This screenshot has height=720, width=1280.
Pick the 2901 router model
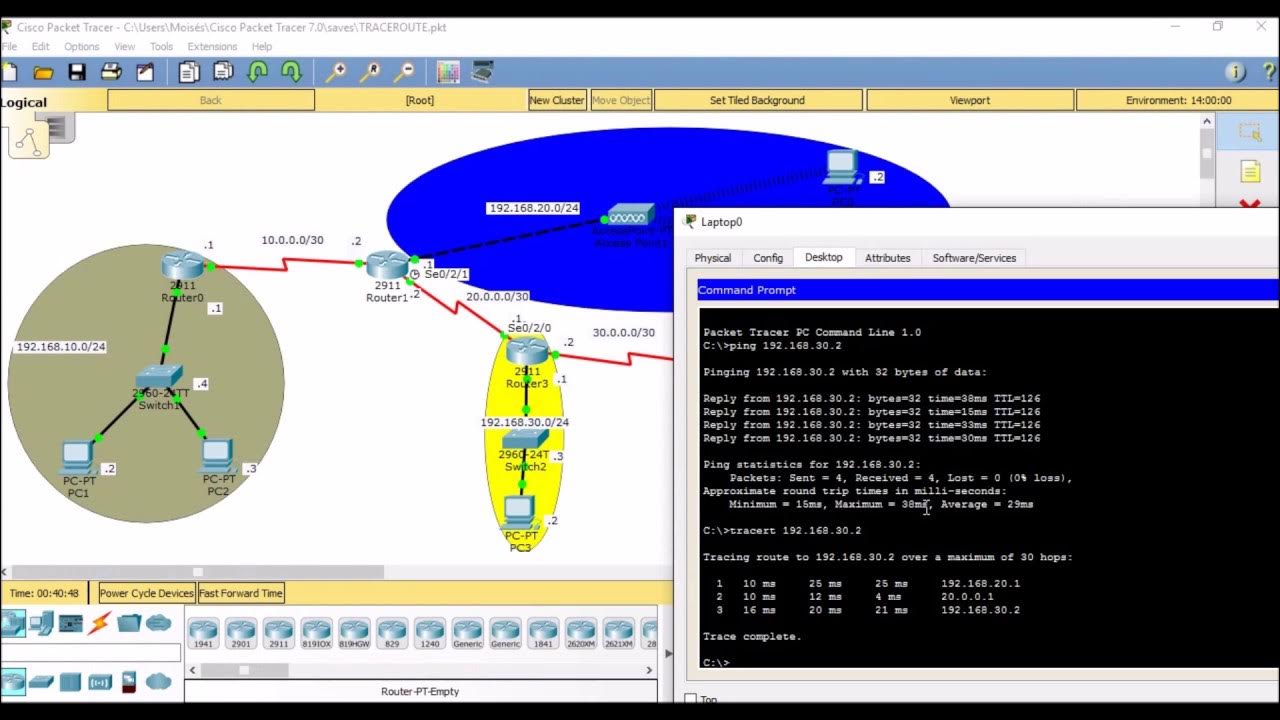241,634
